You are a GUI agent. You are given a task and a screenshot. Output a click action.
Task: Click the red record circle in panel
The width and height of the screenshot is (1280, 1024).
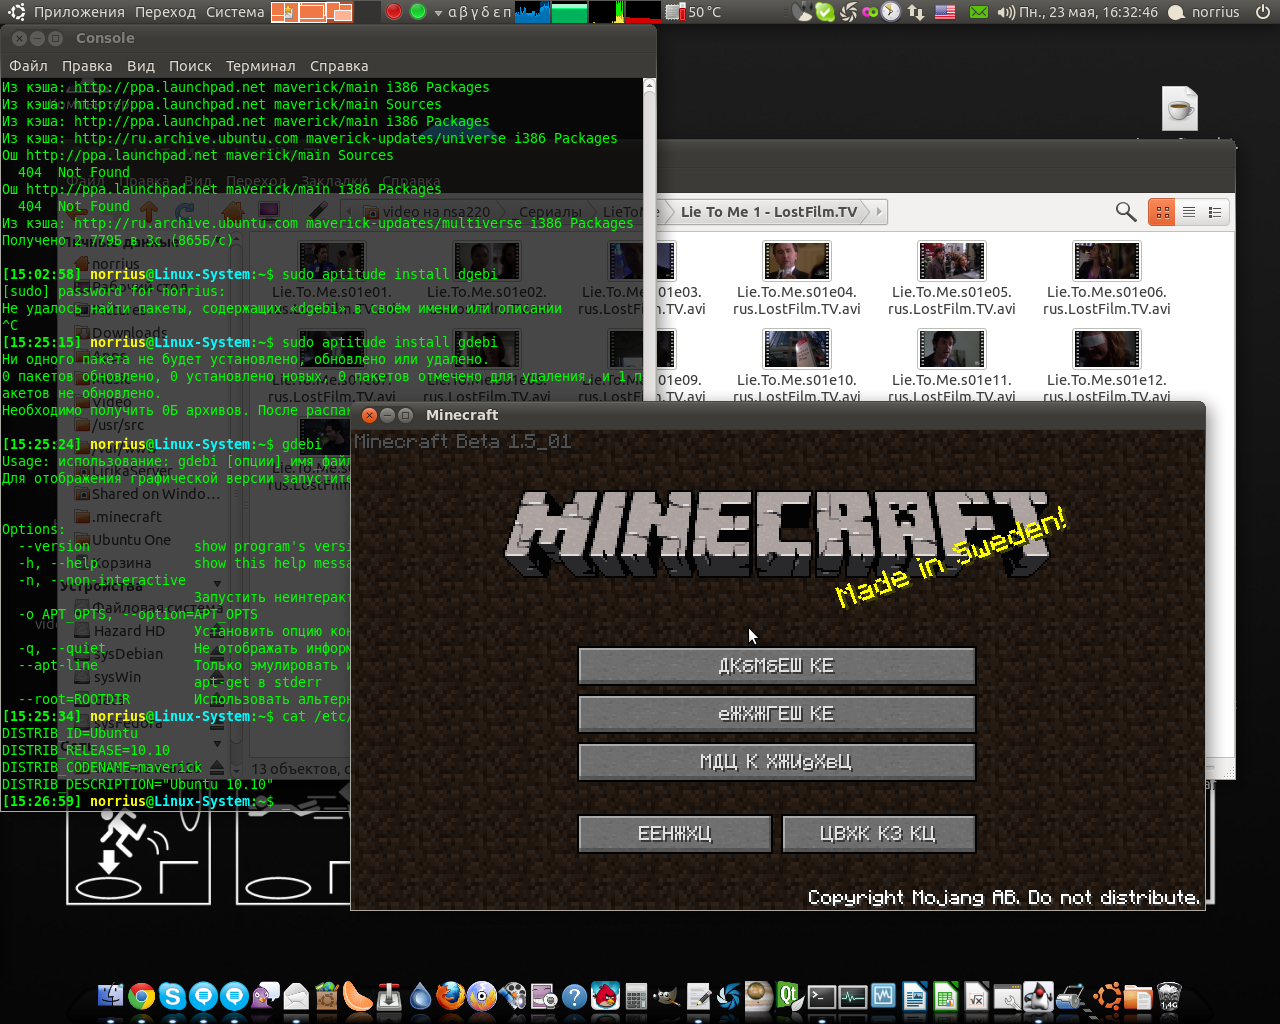click(x=394, y=12)
